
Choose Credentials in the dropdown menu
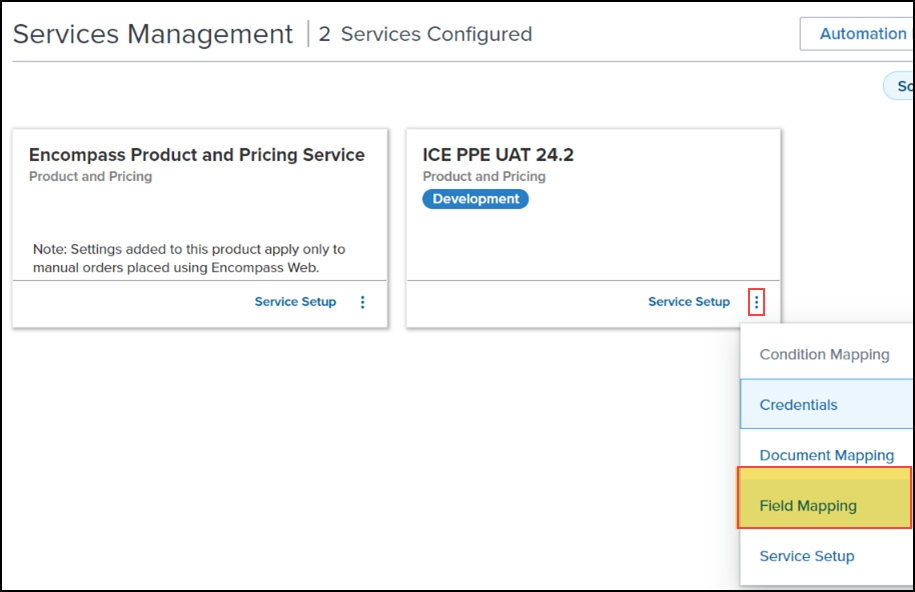(x=825, y=405)
